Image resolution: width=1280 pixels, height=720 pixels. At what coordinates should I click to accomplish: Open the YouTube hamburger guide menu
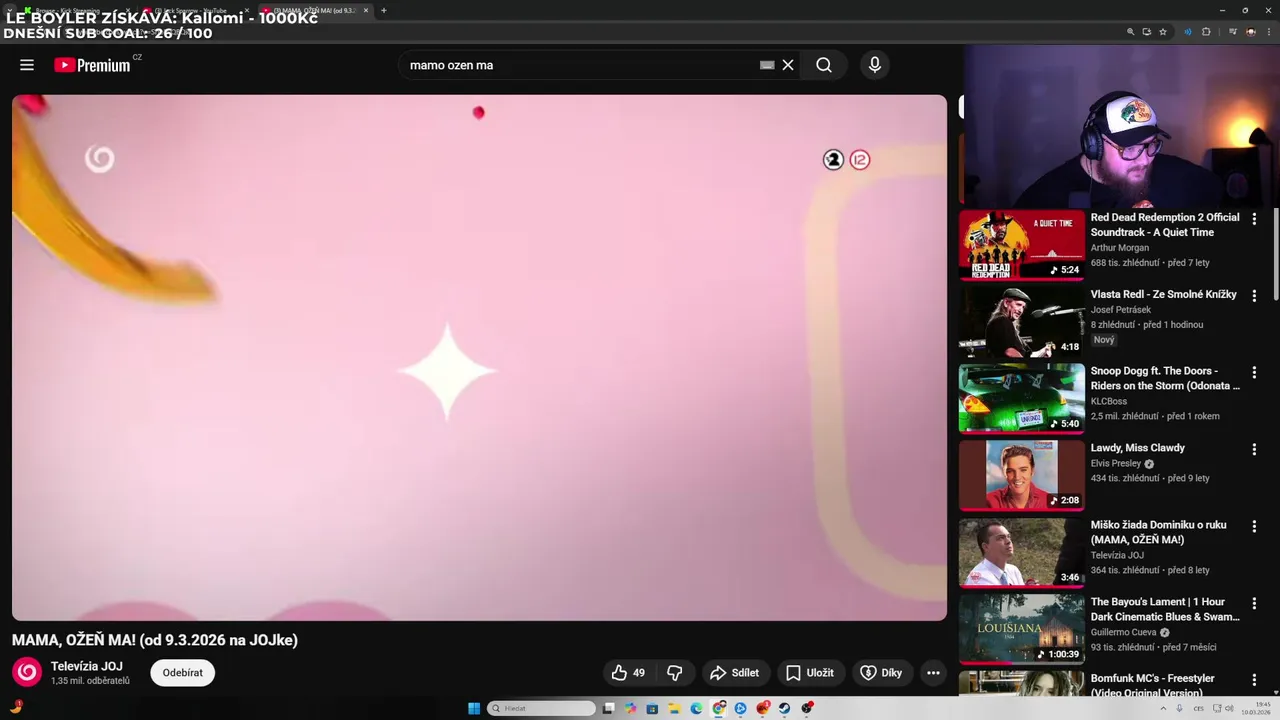(27, 65)
